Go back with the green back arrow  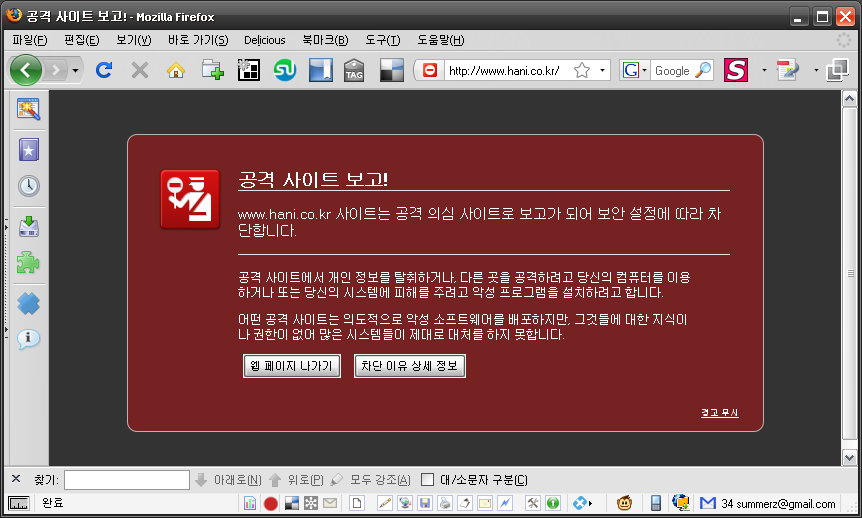tap(25, 70)
